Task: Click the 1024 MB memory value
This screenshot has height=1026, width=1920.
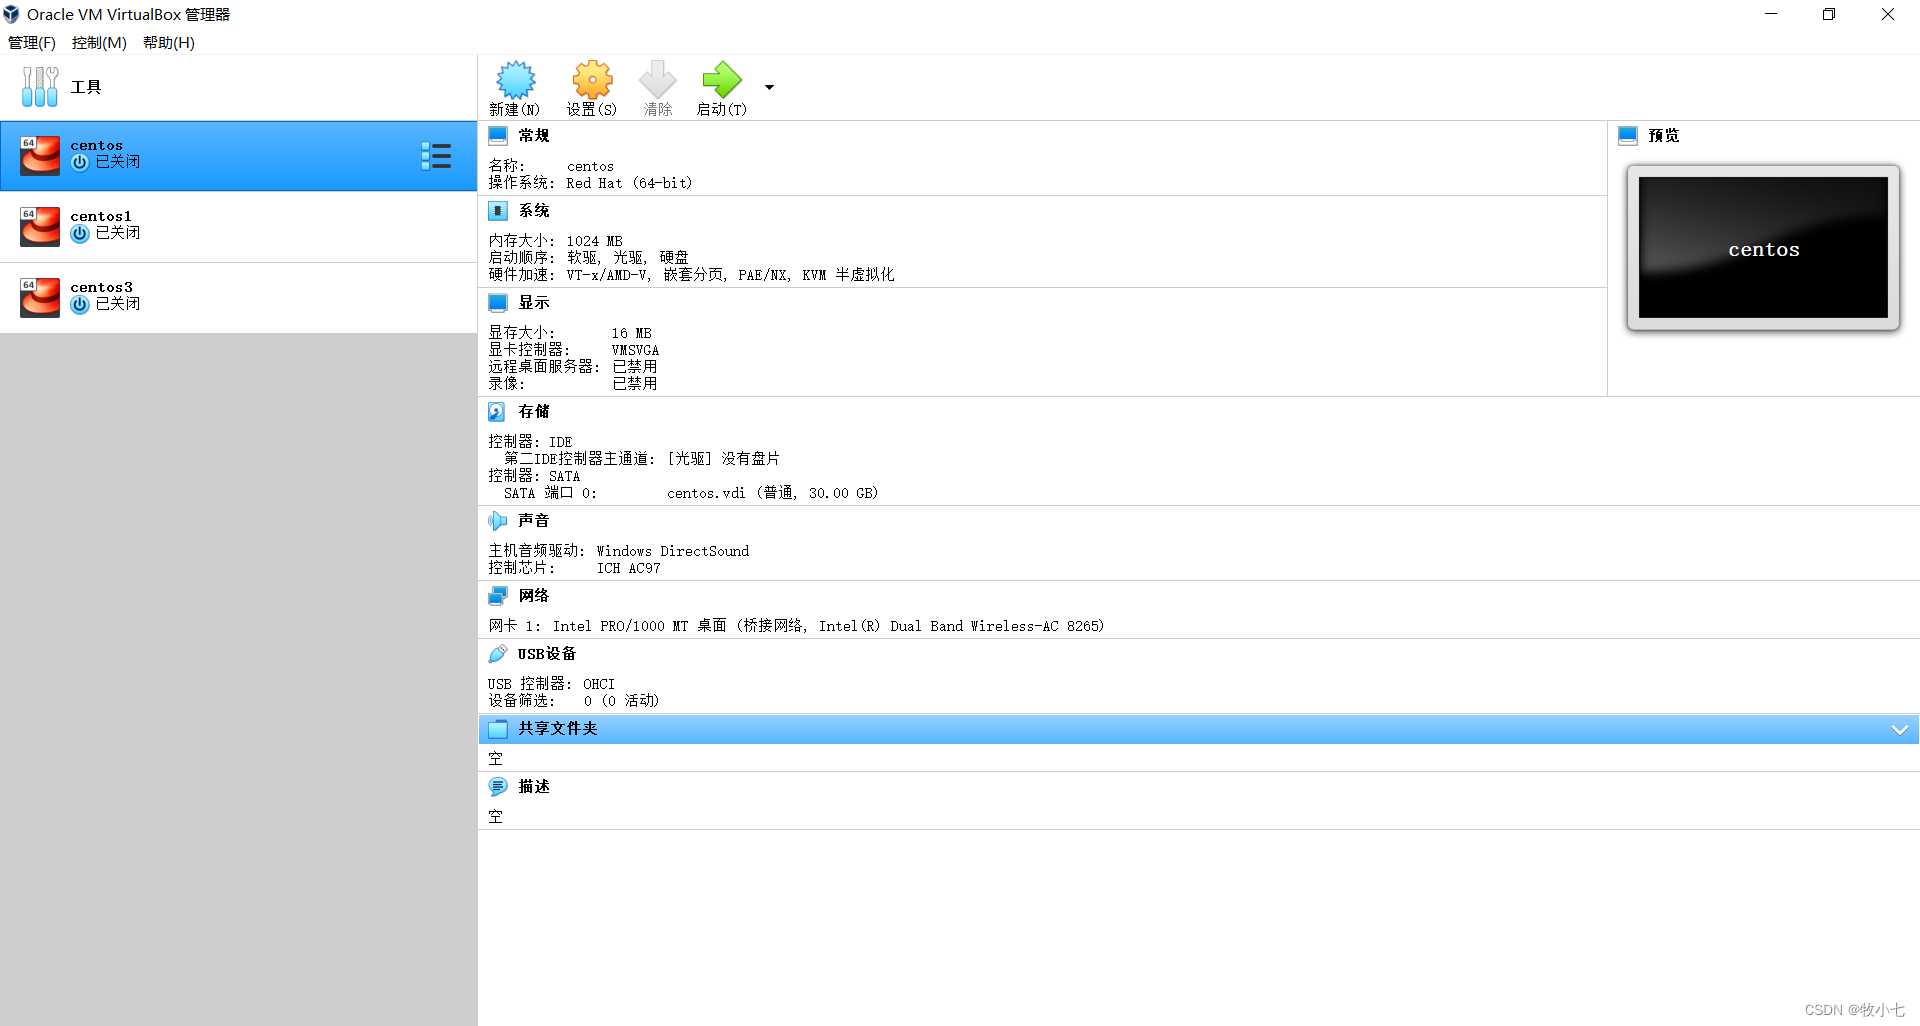Action: [x=594, y=241]
